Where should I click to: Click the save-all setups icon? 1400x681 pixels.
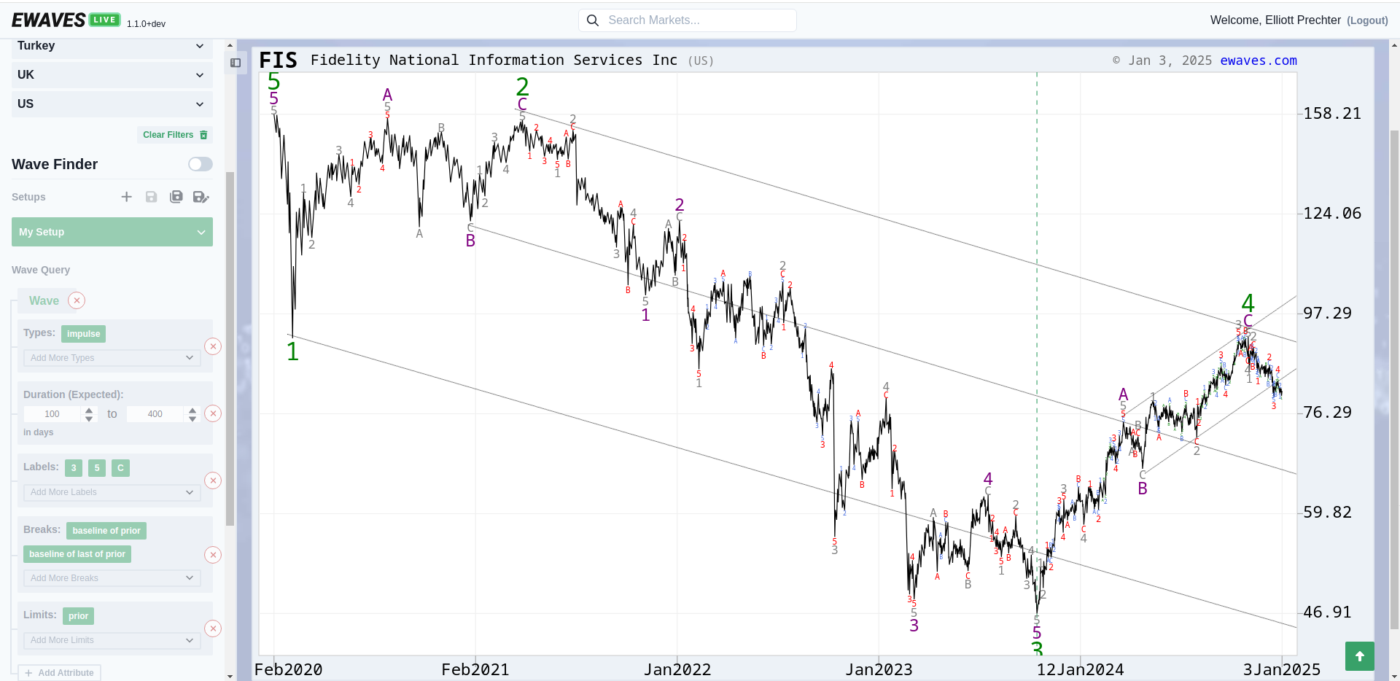tap(176, 197)
